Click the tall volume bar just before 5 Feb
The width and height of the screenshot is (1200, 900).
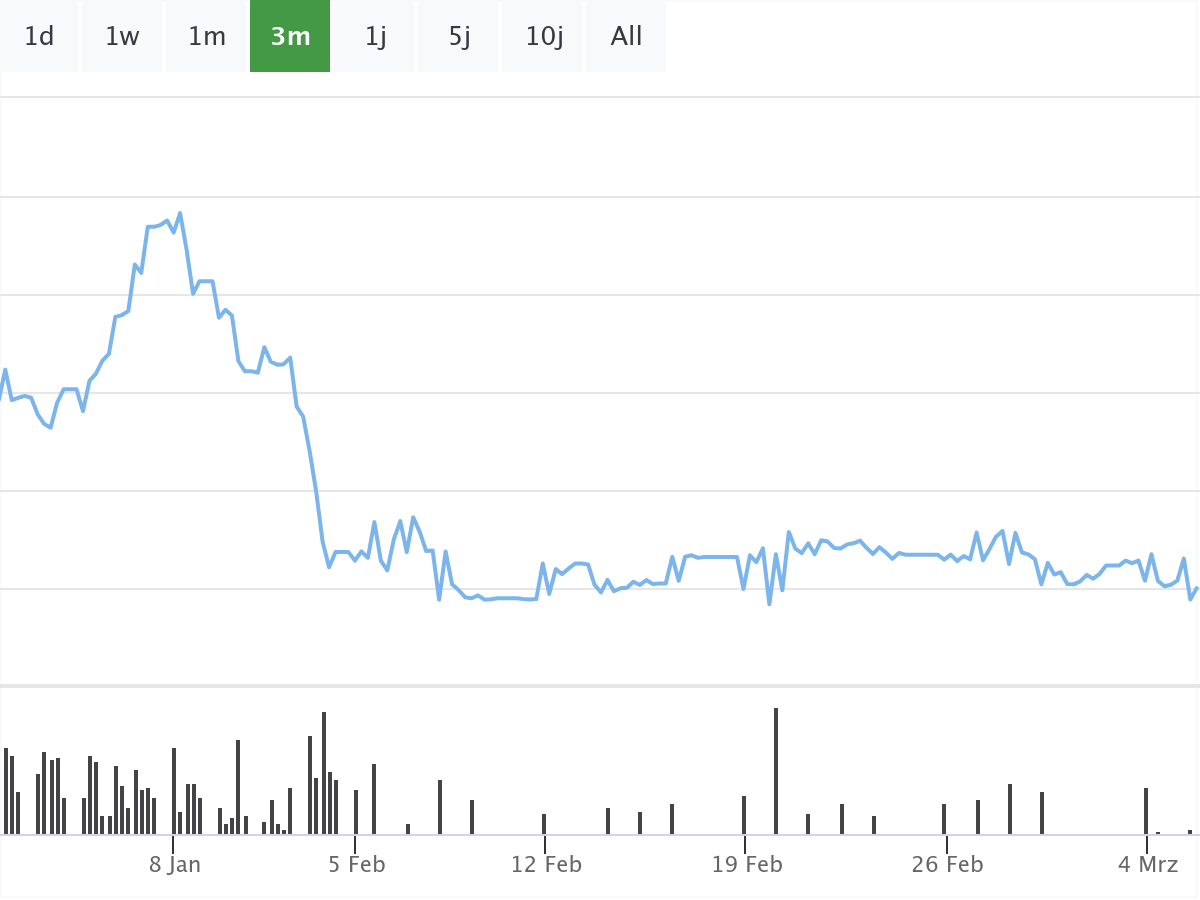[x=324, y=772]
